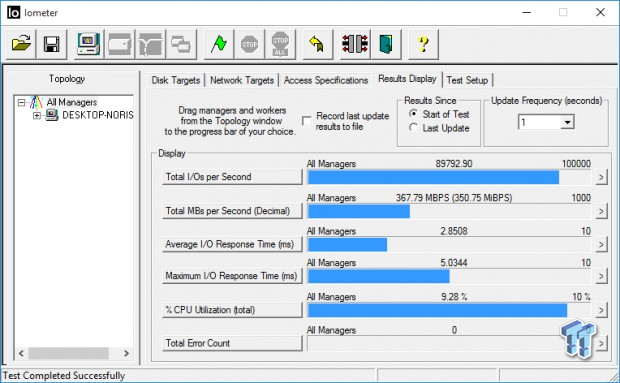Open details arrow for CPU Utilization
620x383 pixels.
[x=601, y=310]
